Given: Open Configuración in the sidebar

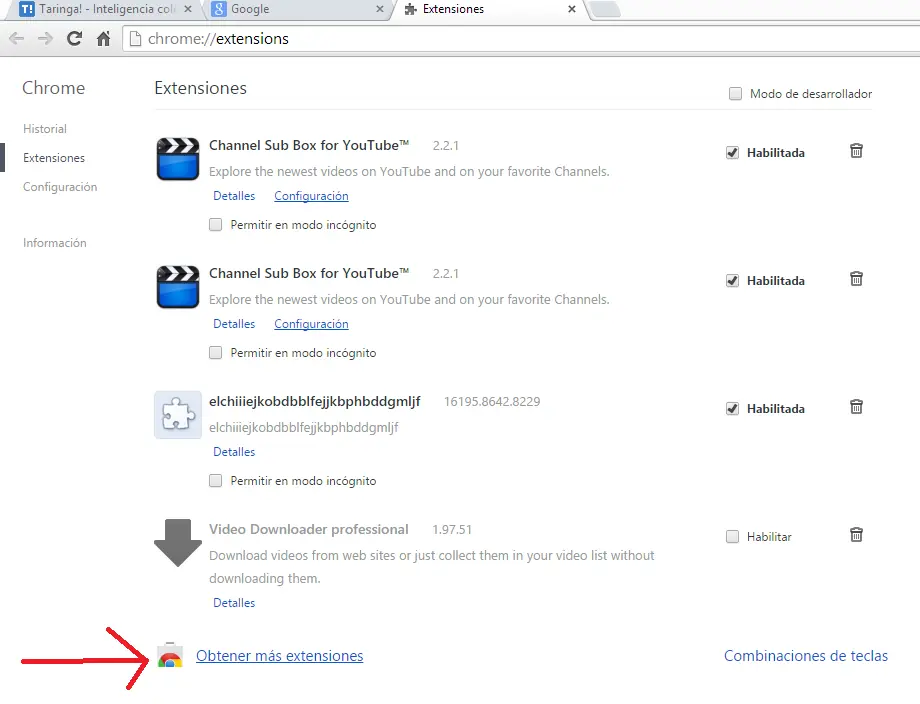Looking at the screenshot, I should click(x=60, y=187).
